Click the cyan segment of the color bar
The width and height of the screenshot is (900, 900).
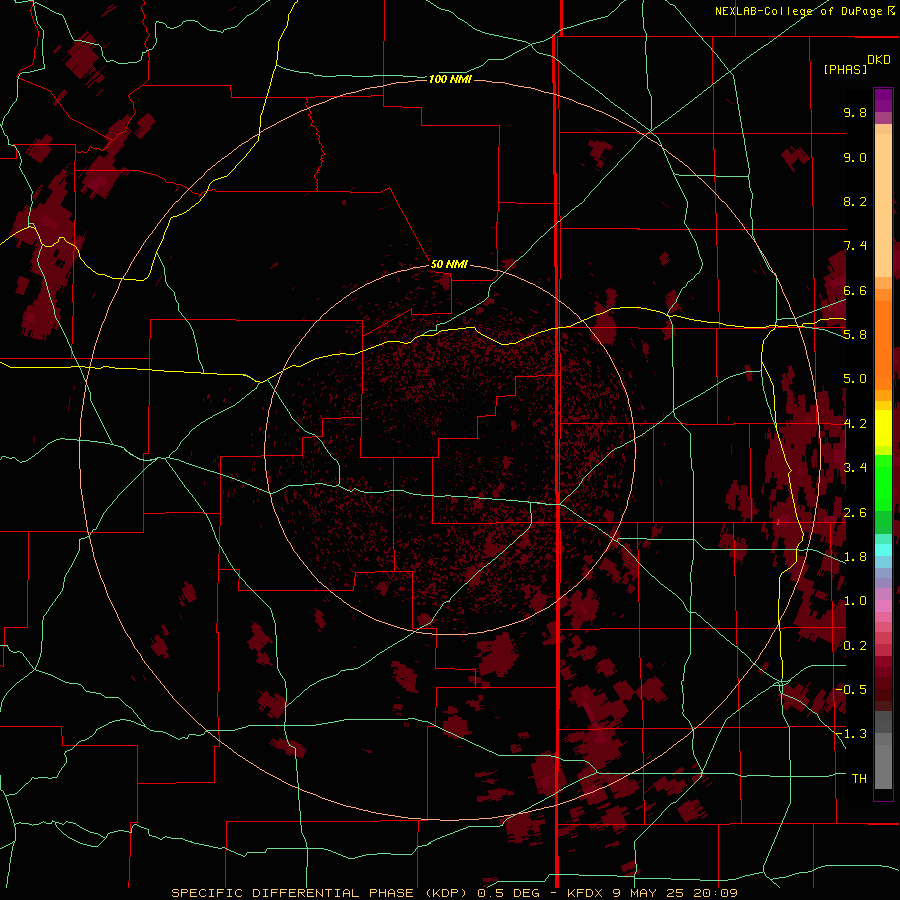click(x=883, y=550)
